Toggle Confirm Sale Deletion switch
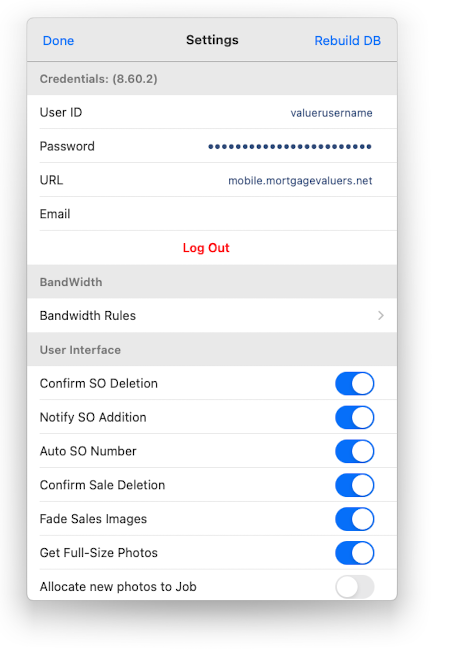455x650 pixels. [x=354, y=485]
